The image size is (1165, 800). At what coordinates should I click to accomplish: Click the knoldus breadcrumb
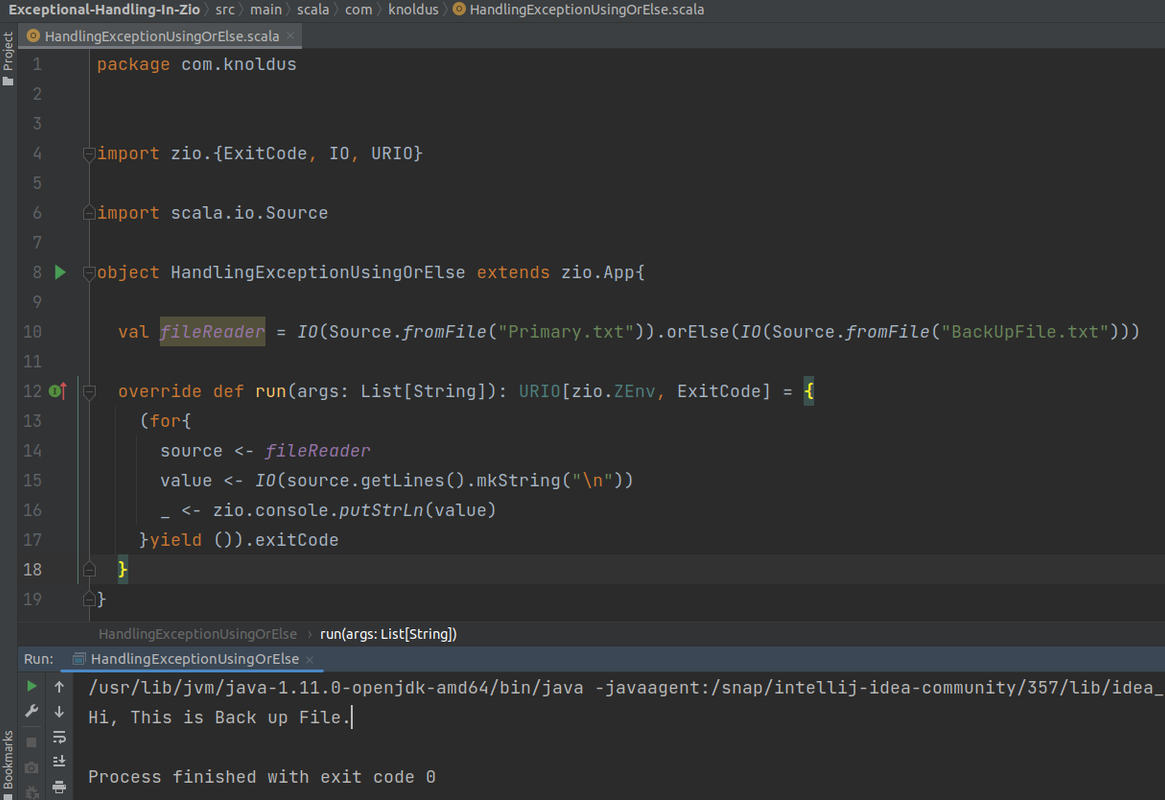pyautogui.click(x=413, y=10)
